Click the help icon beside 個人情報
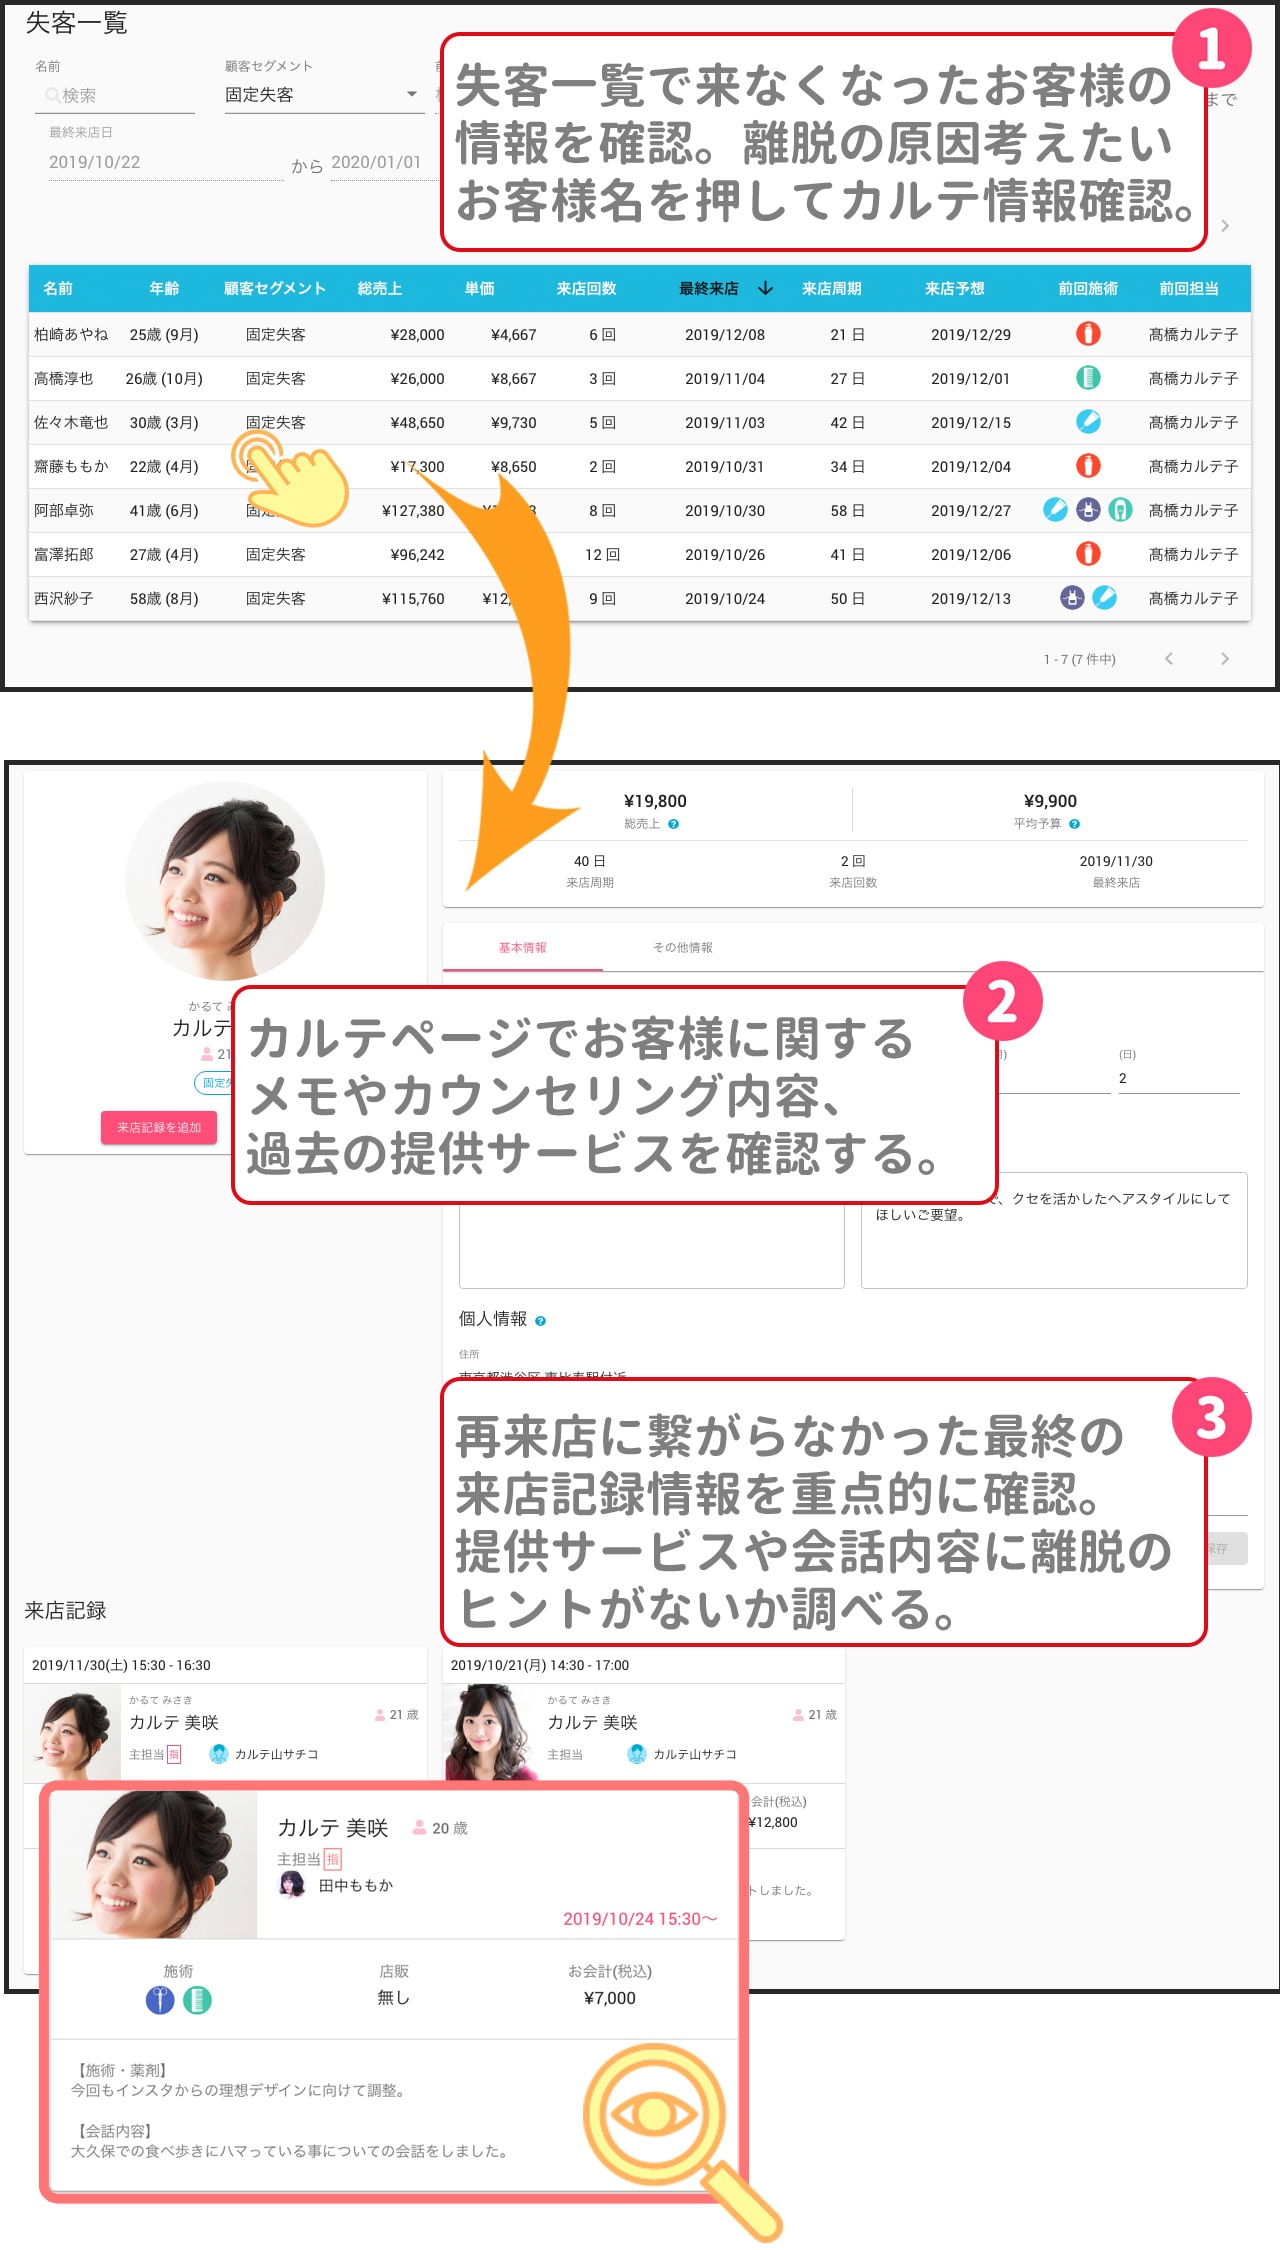 click(x=540, y=1320)
